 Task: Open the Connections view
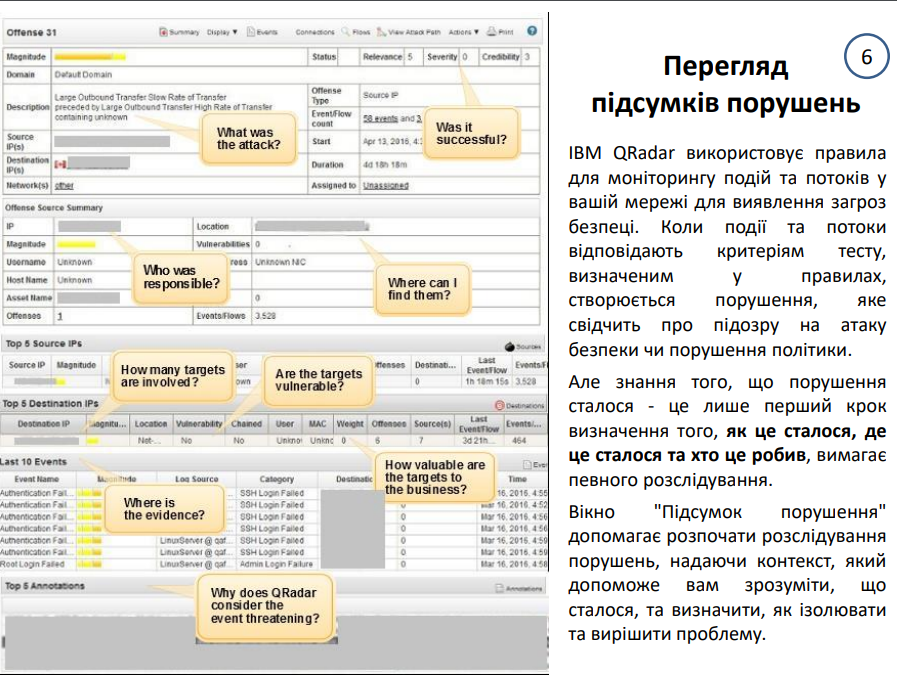315,32
